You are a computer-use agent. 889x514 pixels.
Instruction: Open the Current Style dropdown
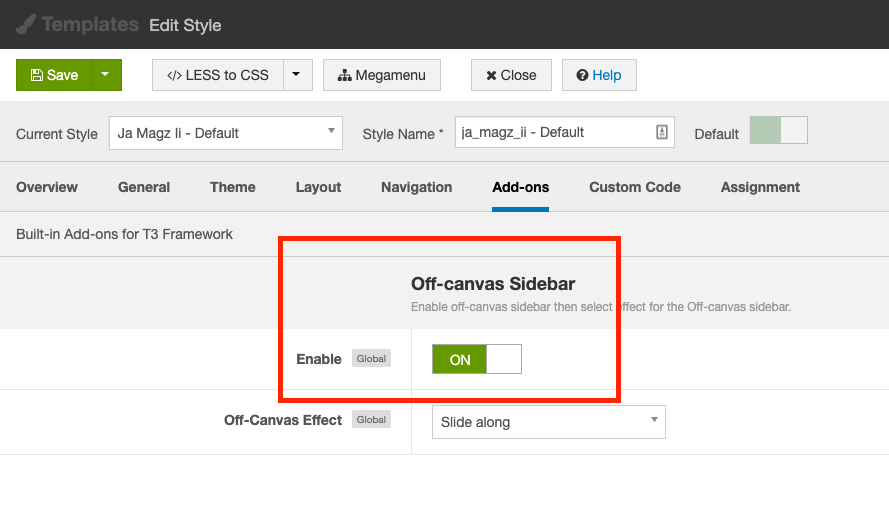click(225, 133)
